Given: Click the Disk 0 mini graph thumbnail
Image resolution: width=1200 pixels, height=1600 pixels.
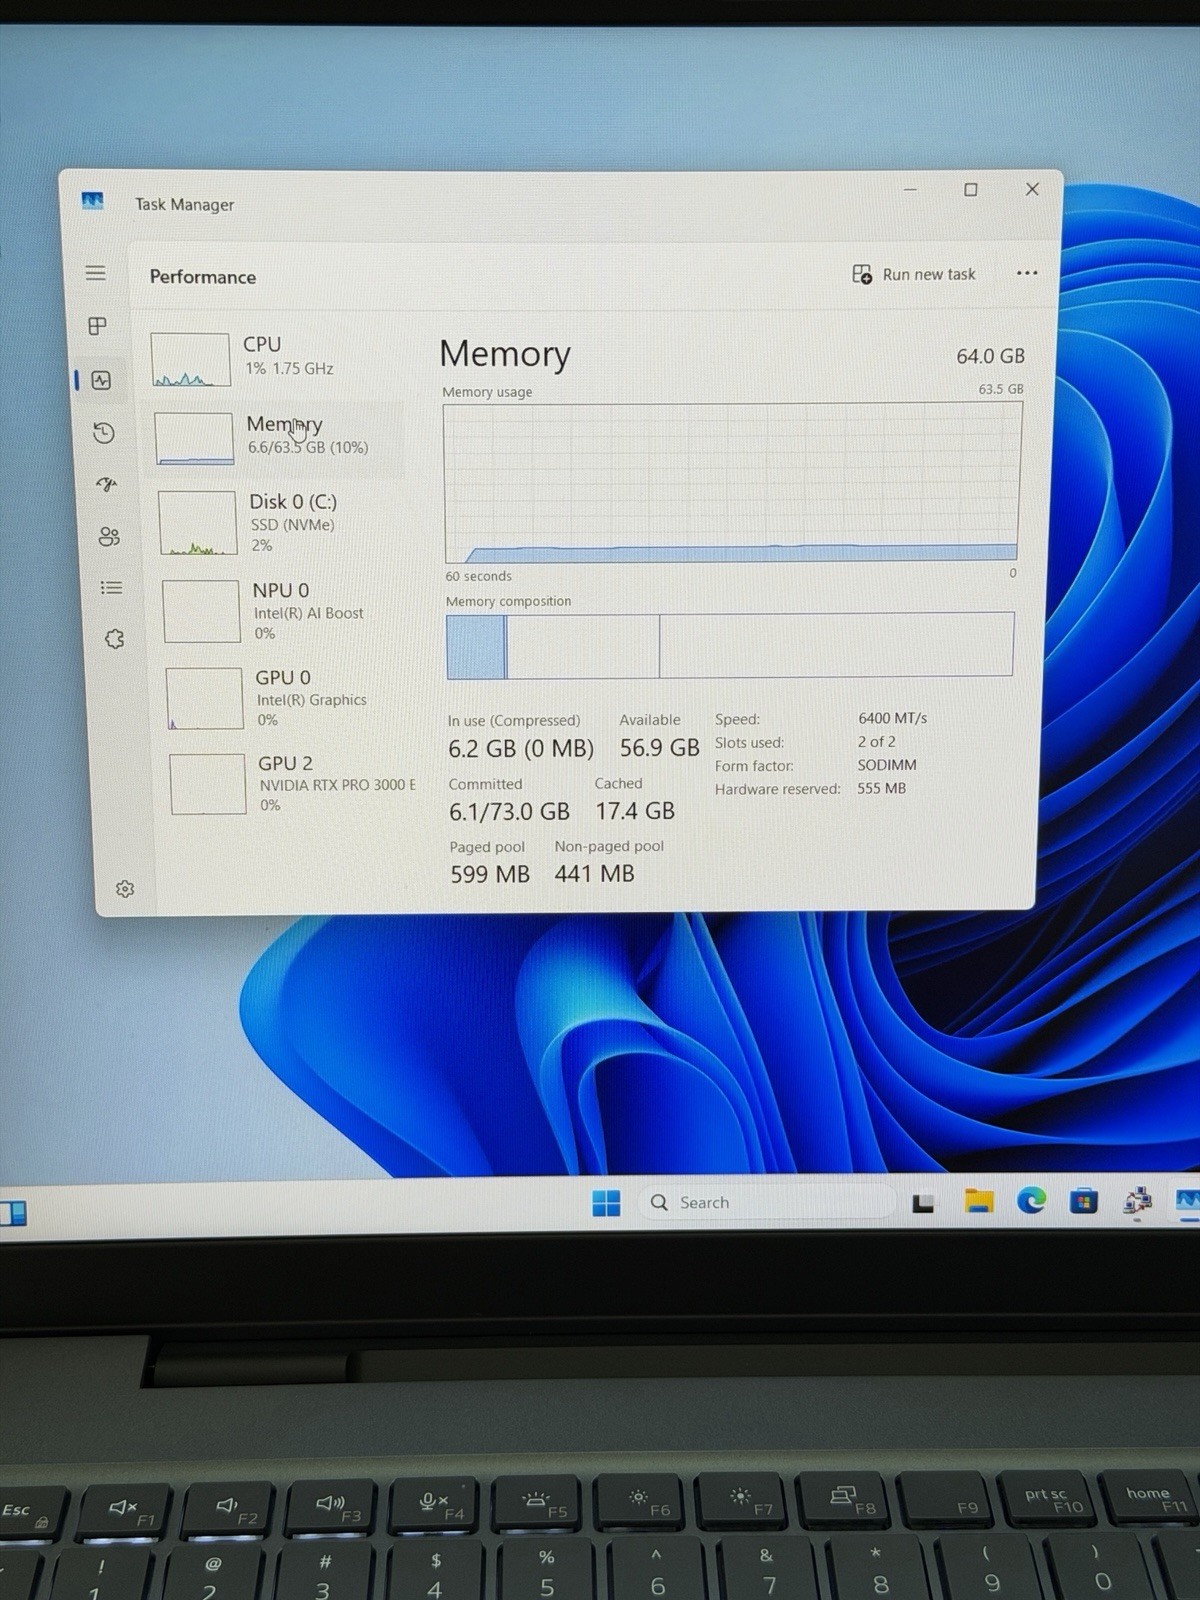Looking at the screenshot, I should [x=198, y=523].
